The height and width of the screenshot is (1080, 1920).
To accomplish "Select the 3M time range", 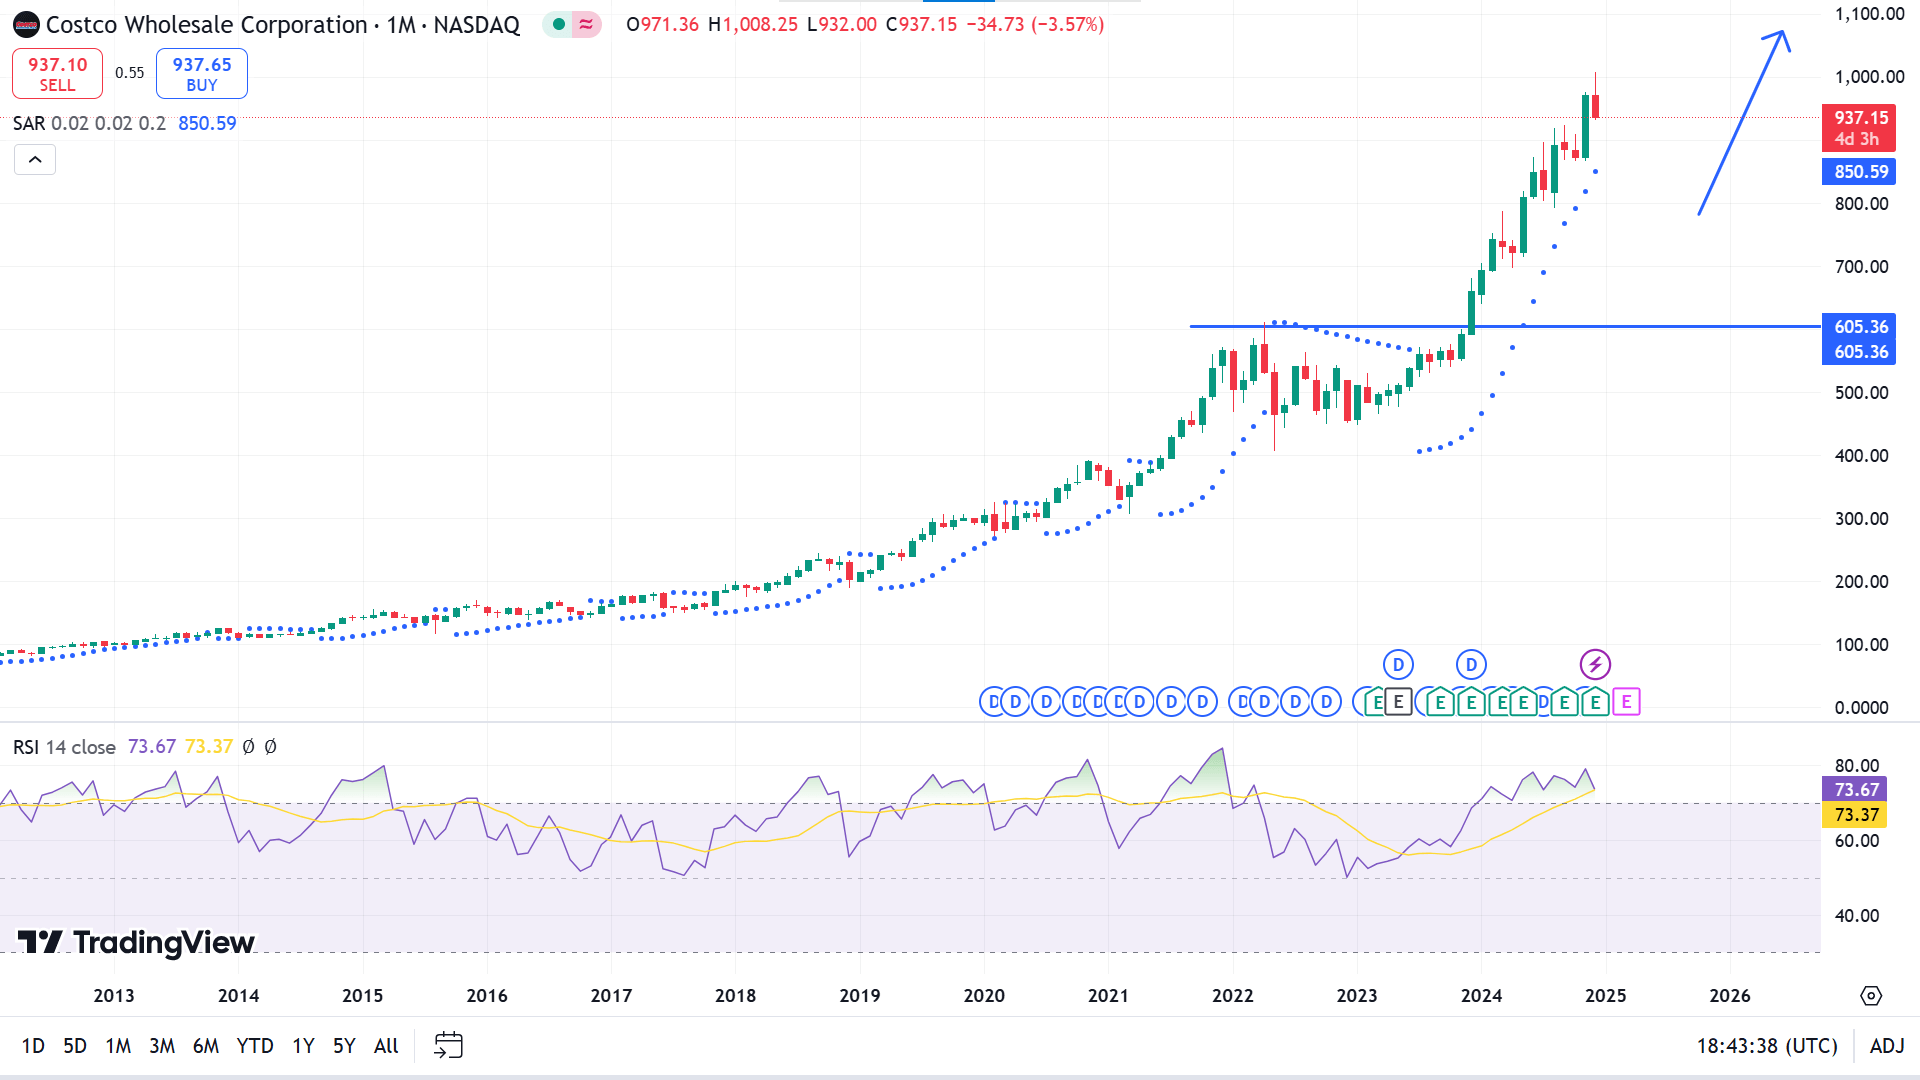I will [162, 1046].
